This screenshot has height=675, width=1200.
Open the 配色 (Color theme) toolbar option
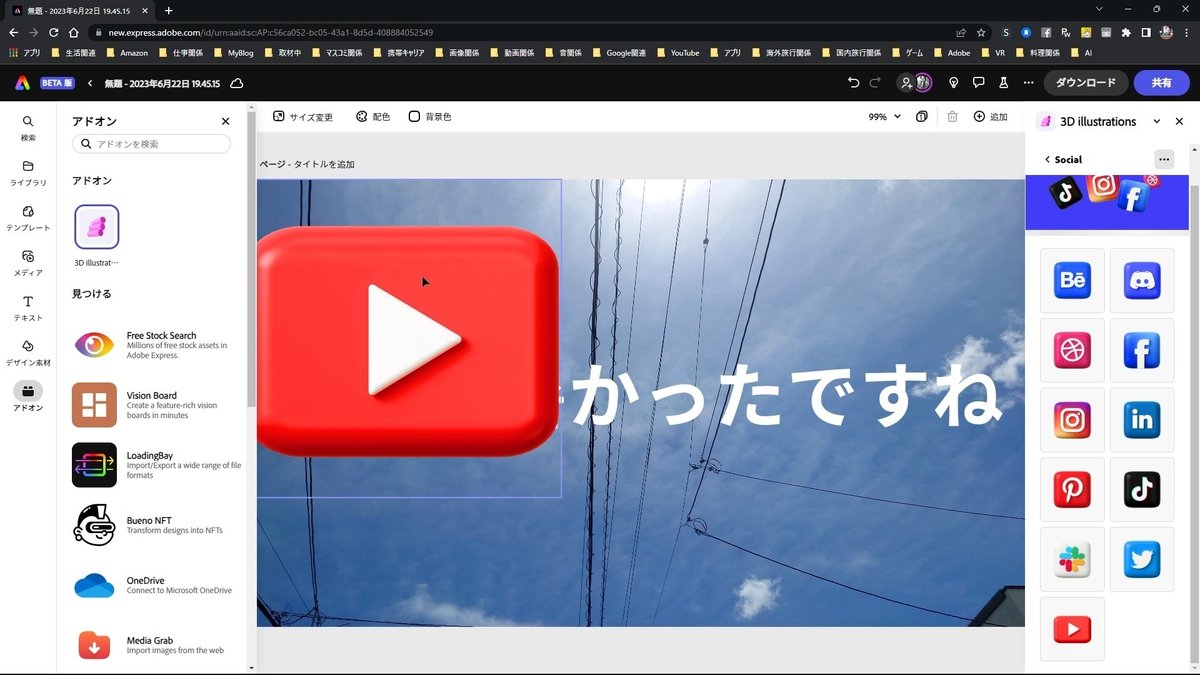(373, 117)
